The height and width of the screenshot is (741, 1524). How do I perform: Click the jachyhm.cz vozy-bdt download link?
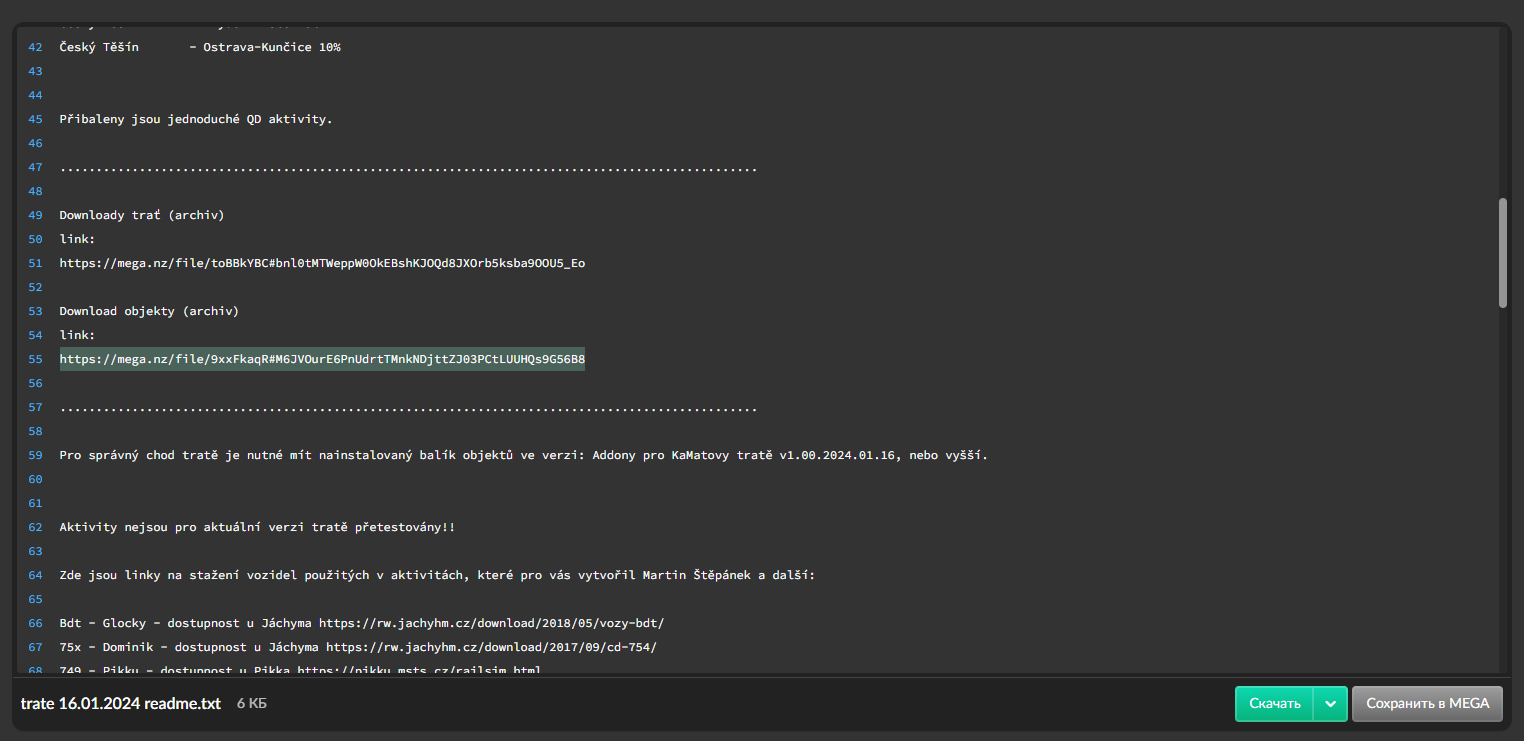492,623
